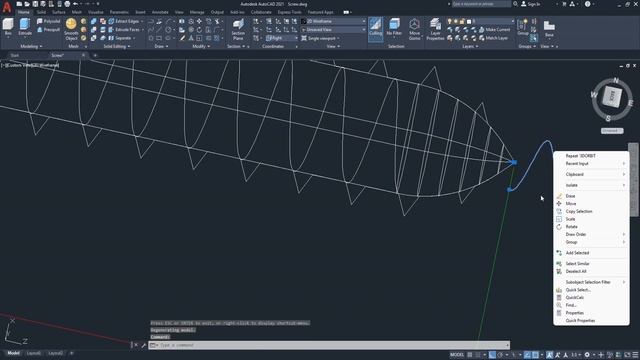Expand the Draw panel

pos(161,47)
